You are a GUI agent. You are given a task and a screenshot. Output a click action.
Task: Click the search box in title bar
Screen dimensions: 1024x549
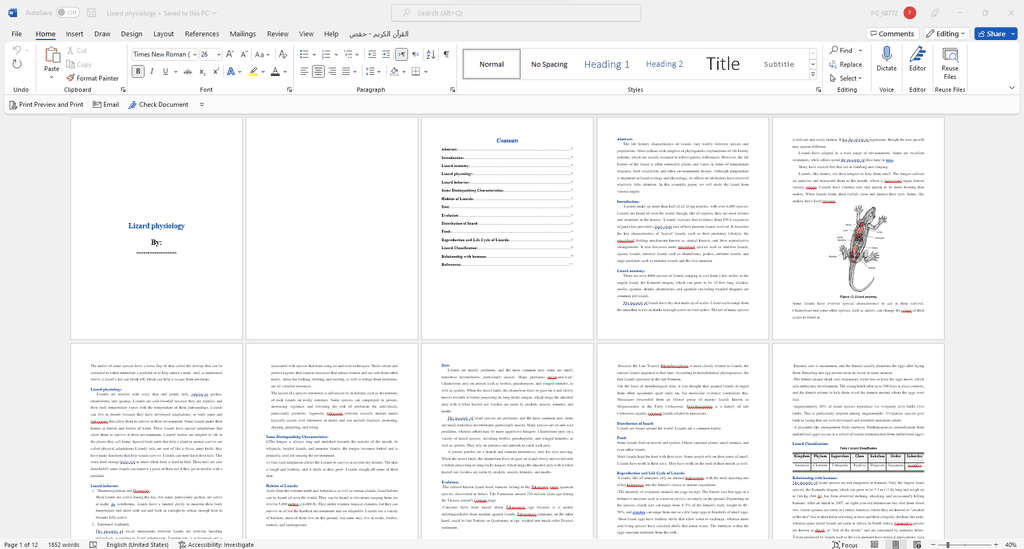516,12
